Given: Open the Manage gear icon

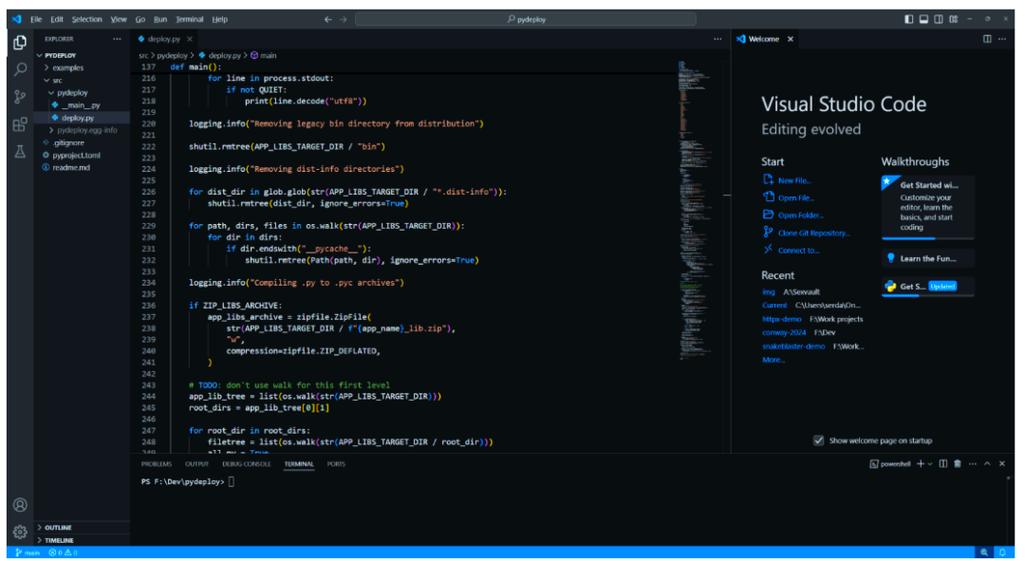Looking at the screenshot, I should 19,532.
